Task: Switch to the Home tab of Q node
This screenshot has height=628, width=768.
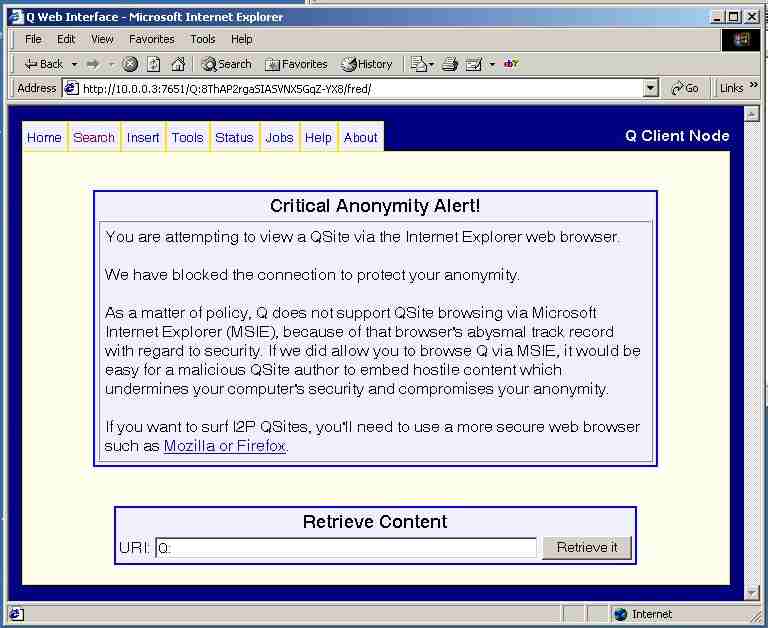Action: pyautogui.click(x=44, y=137)
